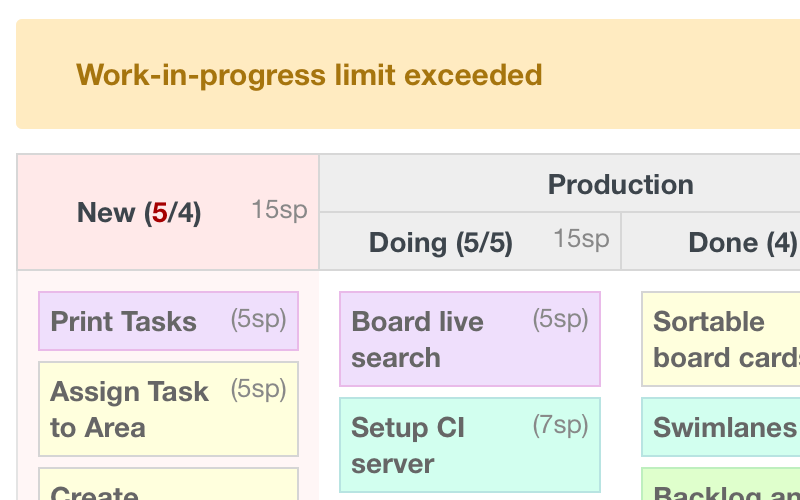Click the Doing (5/5) column header

coord(440,242)
